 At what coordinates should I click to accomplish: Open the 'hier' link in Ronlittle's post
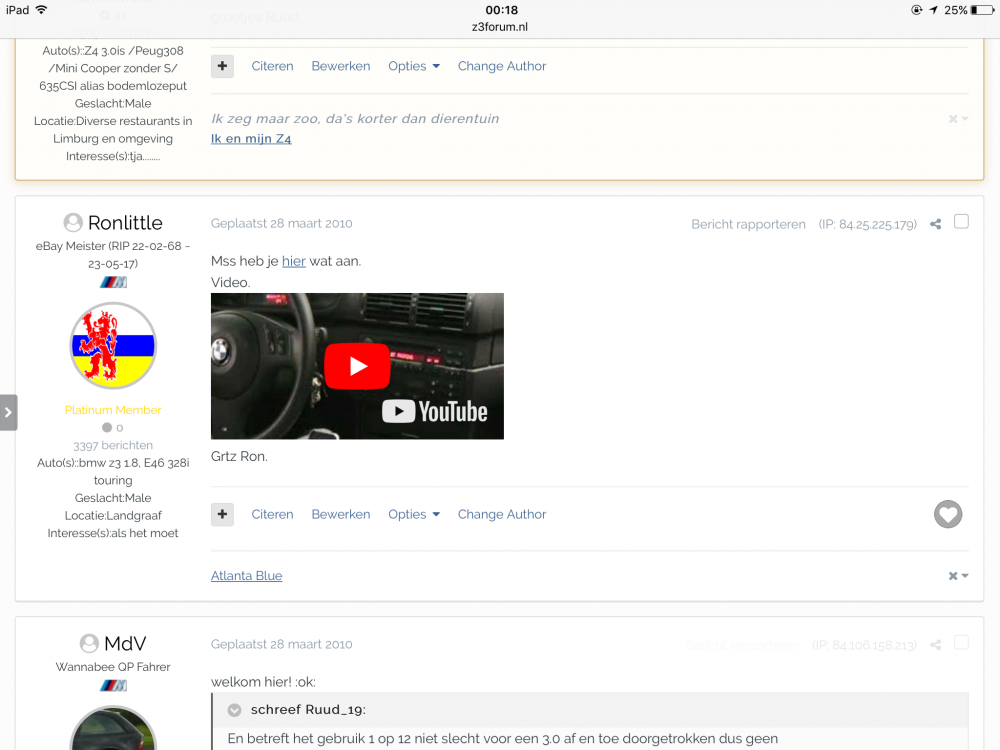[x=293, y=261]
